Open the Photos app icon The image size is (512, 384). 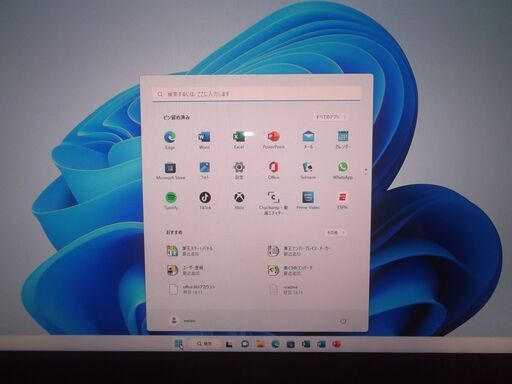pos(204,167)
